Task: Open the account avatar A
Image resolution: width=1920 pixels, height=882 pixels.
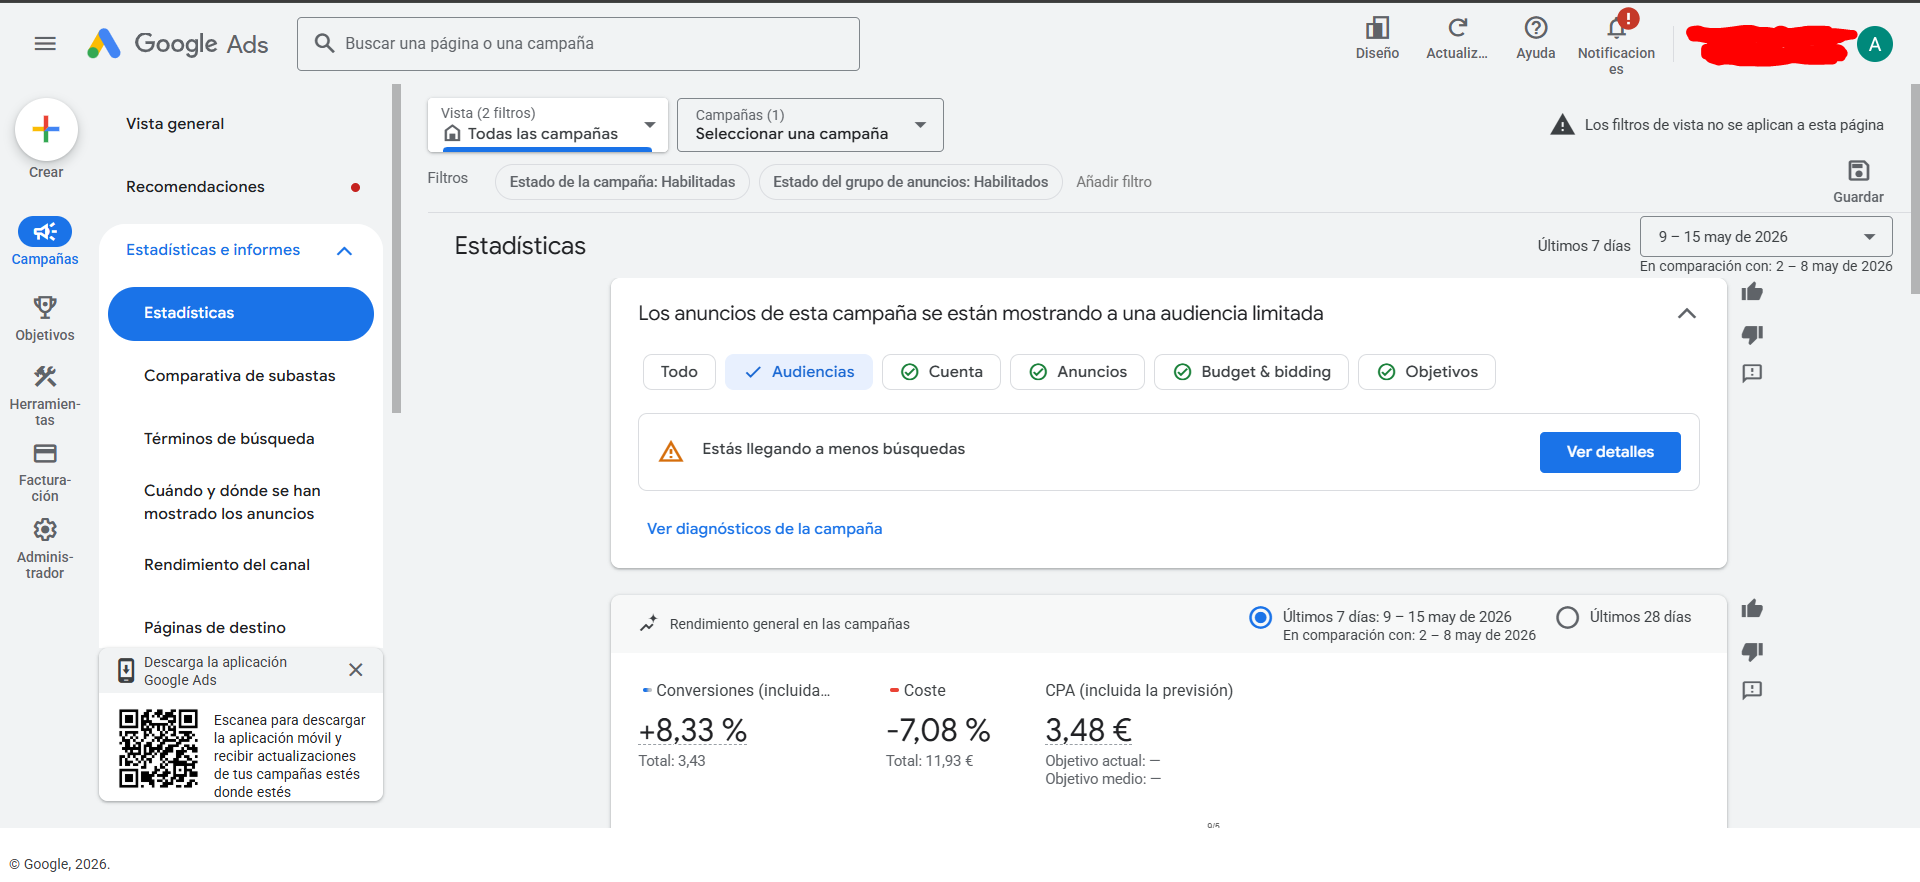Action: pyautogui.click(x=1875, y=44)
